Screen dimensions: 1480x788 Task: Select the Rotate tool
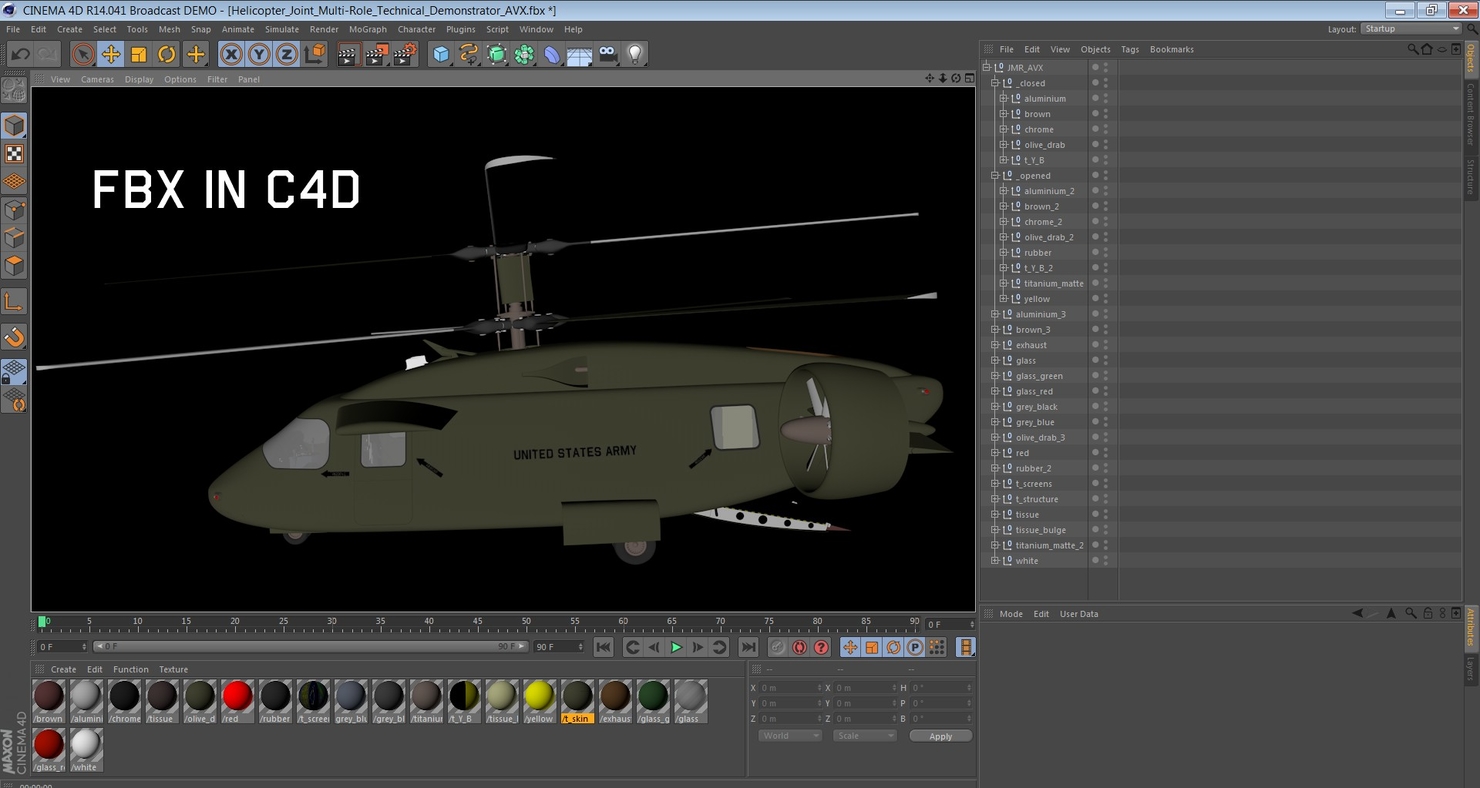(166, 54)
